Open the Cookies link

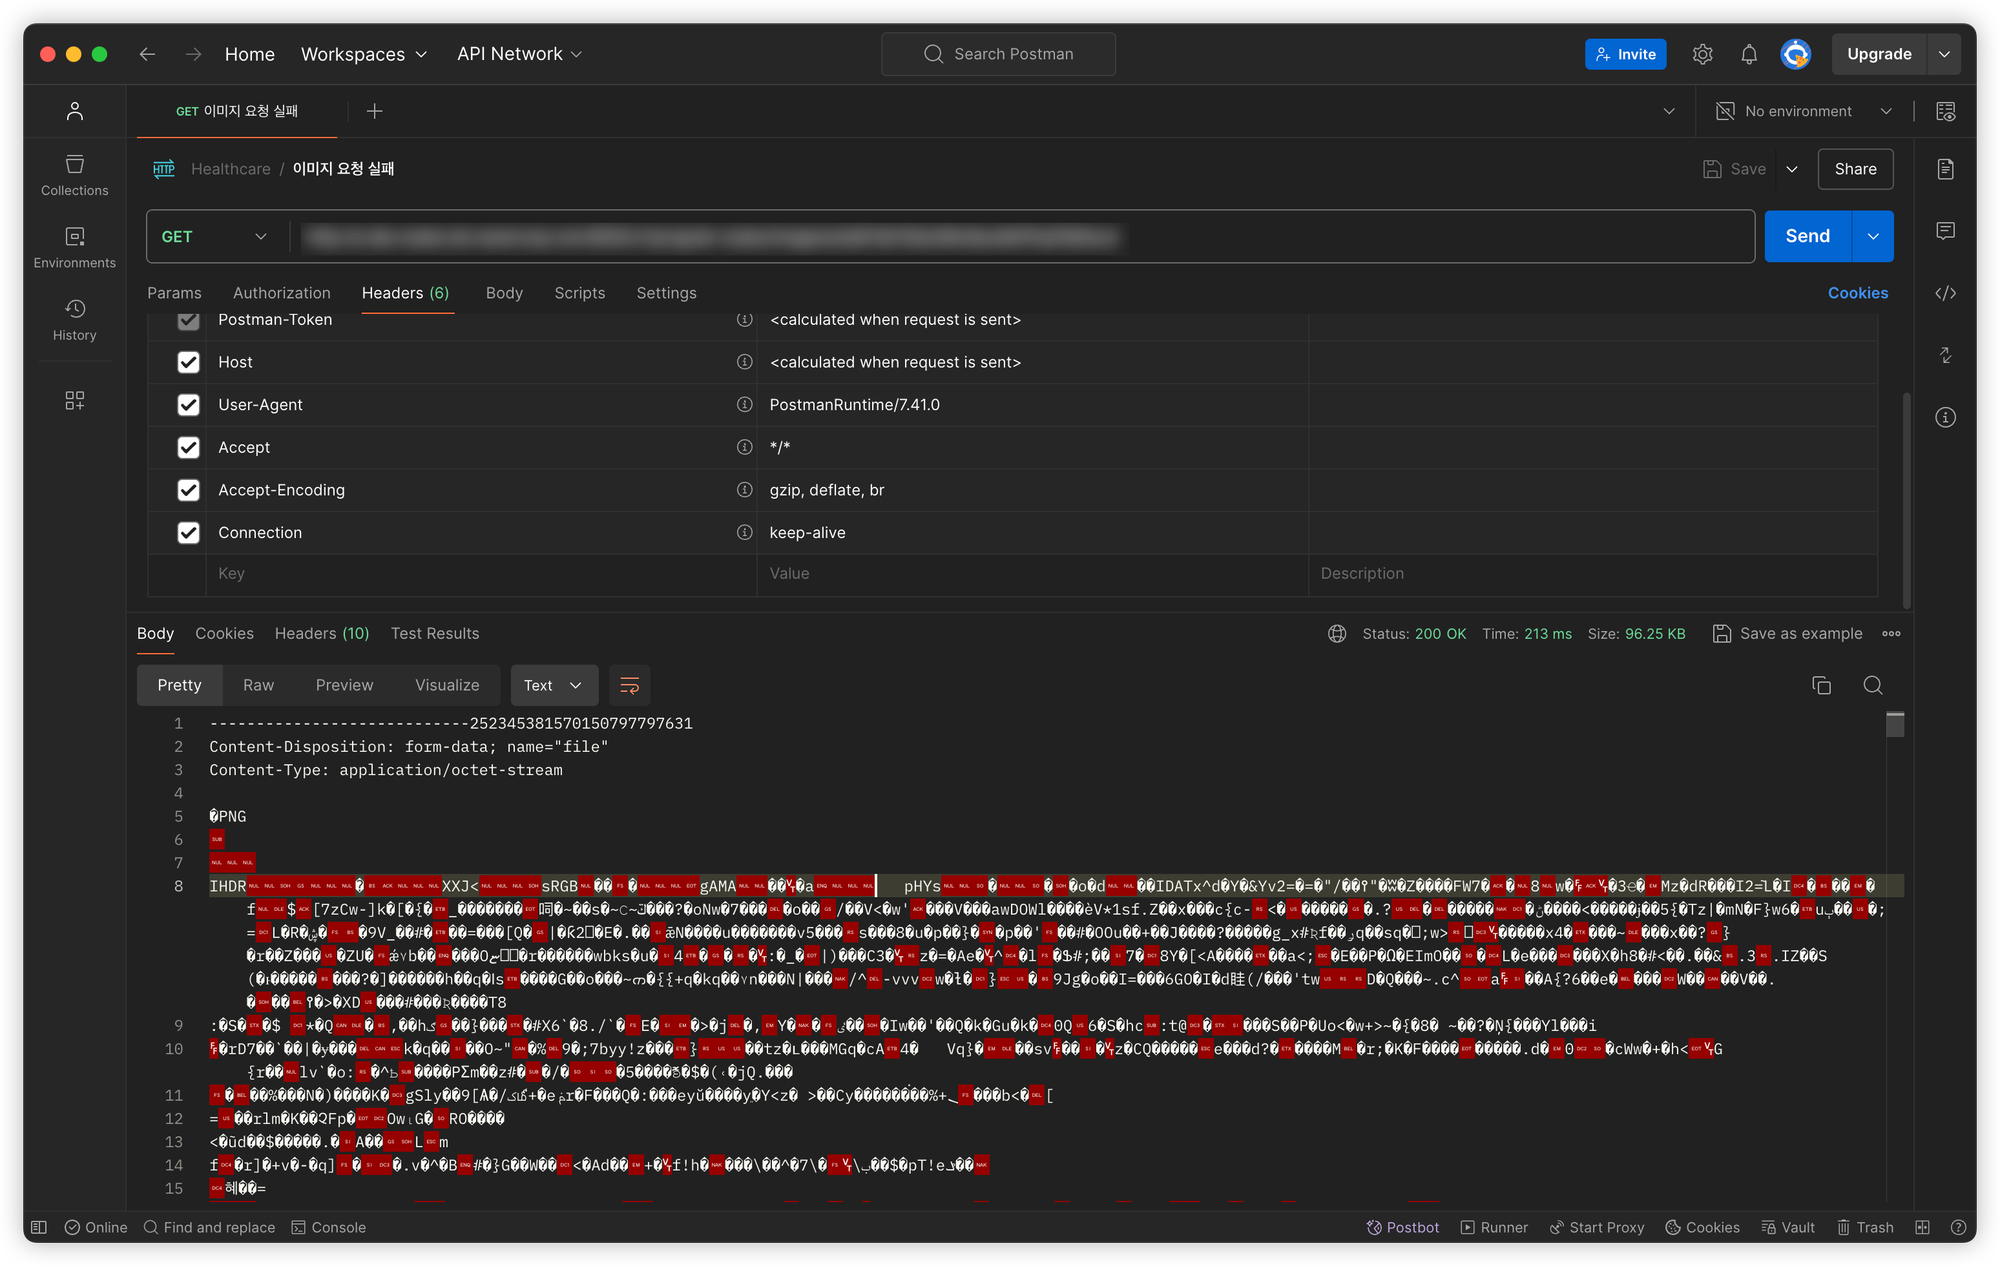point(1857,293)
